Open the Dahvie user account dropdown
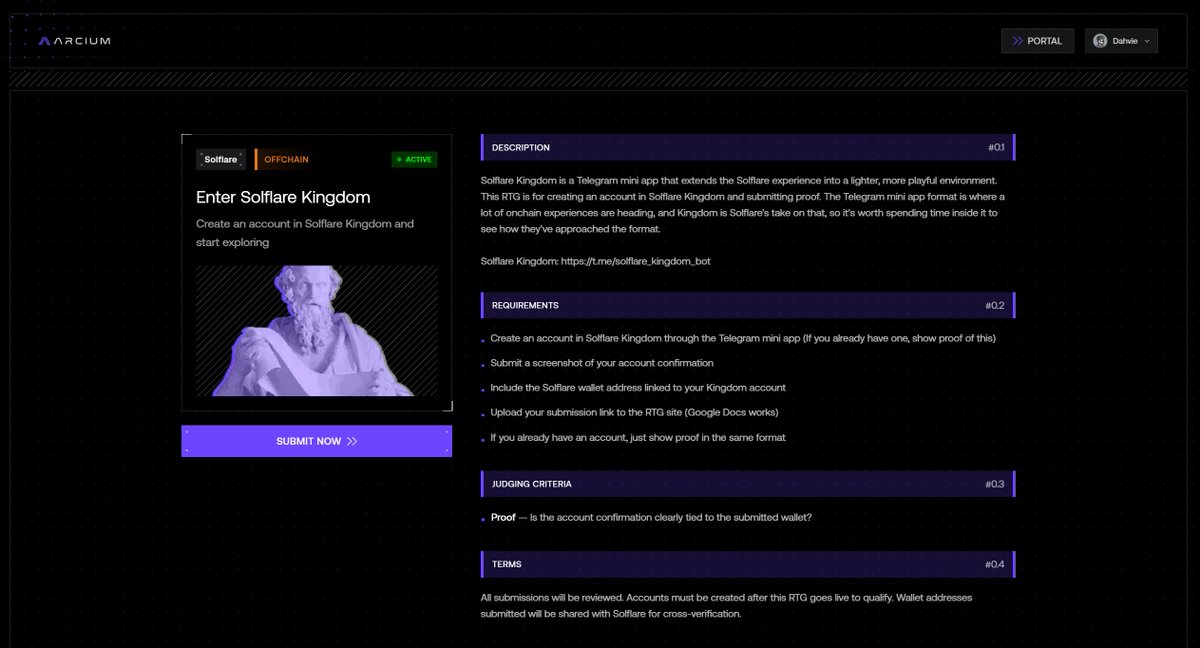Viewport: 1200px width, 648px height. click(x=1121, y=41)
